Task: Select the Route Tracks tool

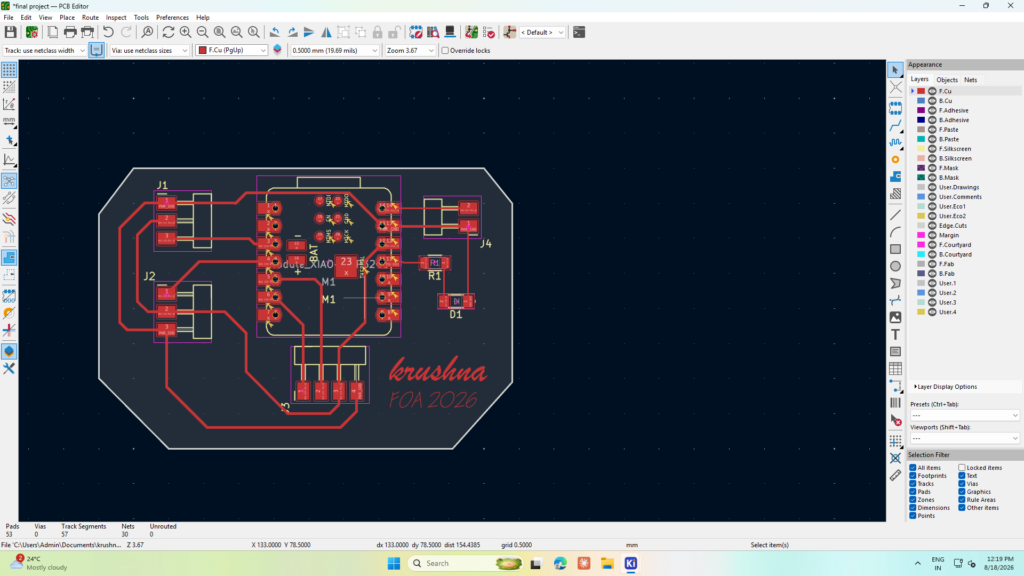Action: (x=895, y=125)
